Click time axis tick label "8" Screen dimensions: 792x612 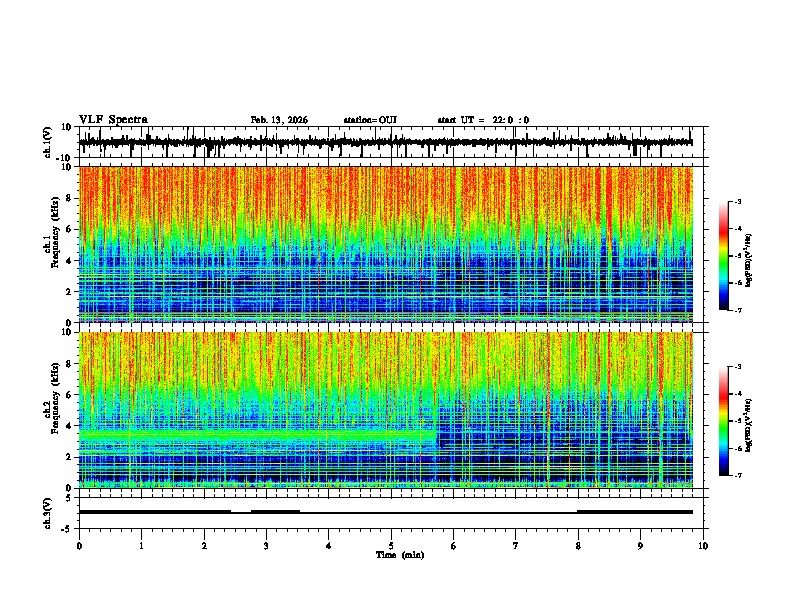pyautogui.click(x=578, y=546)
